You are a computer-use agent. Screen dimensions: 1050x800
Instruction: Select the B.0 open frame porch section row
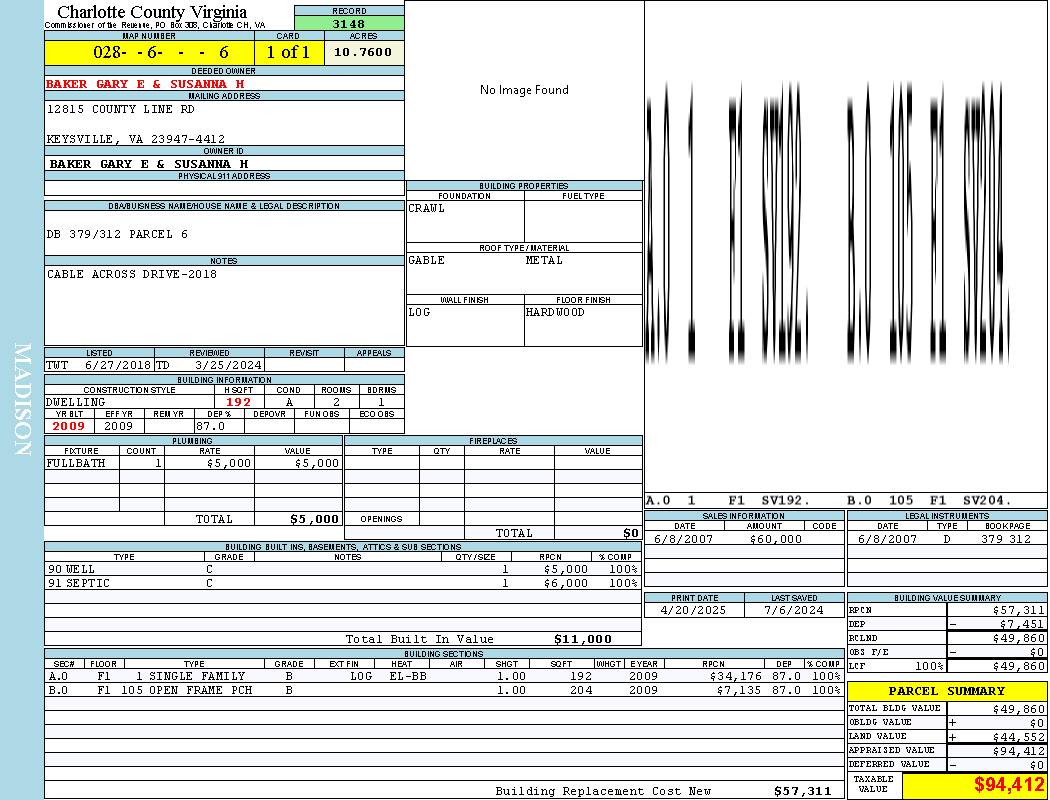pyautogui.click(x=443, y=690)
